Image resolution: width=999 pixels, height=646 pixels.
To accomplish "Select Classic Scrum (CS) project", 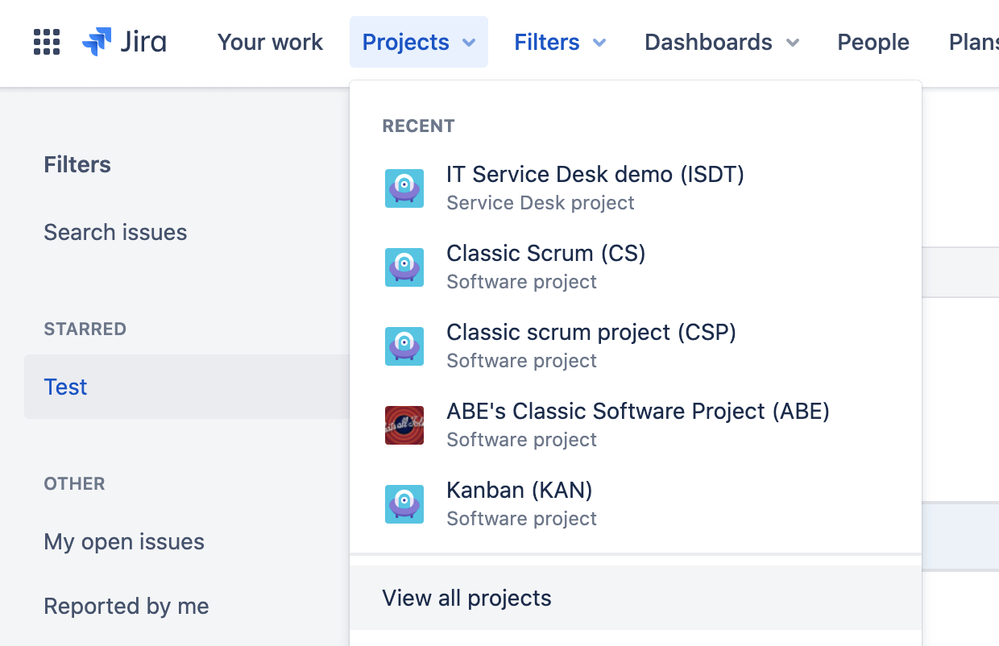I will 636,267.
